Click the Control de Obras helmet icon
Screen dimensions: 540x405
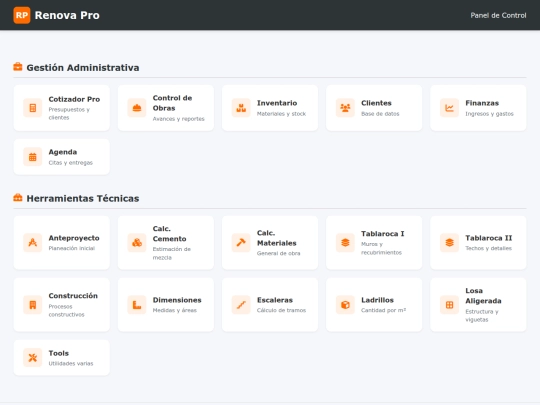click(x=137, y=108)
